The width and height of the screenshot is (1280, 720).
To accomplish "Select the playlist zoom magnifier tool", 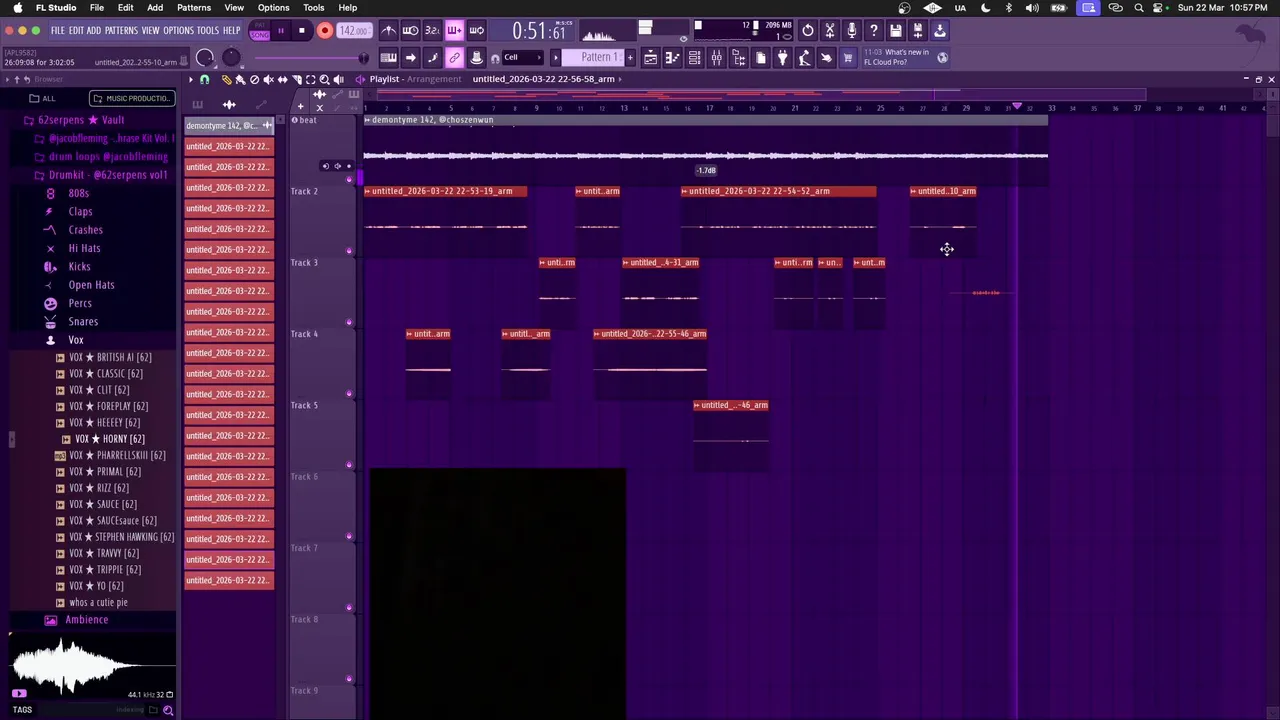I will click(x=324, y=79).
